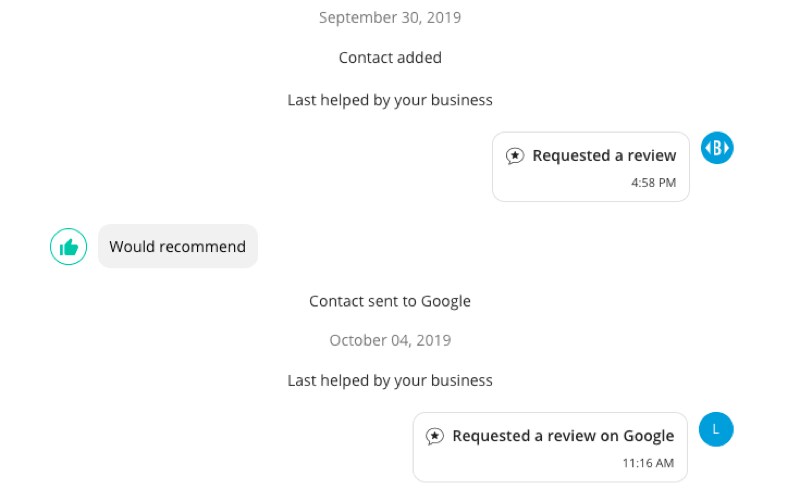
Task: Click Last helped by your business under Contact added
Action: point(390,100)
